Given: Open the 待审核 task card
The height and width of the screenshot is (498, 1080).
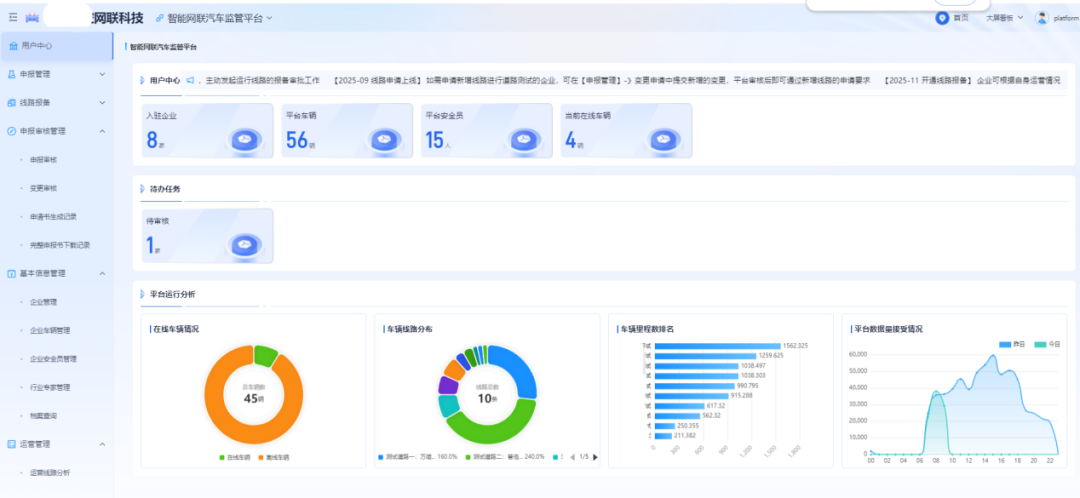Looking at the screenshot, I should (207, 236).
